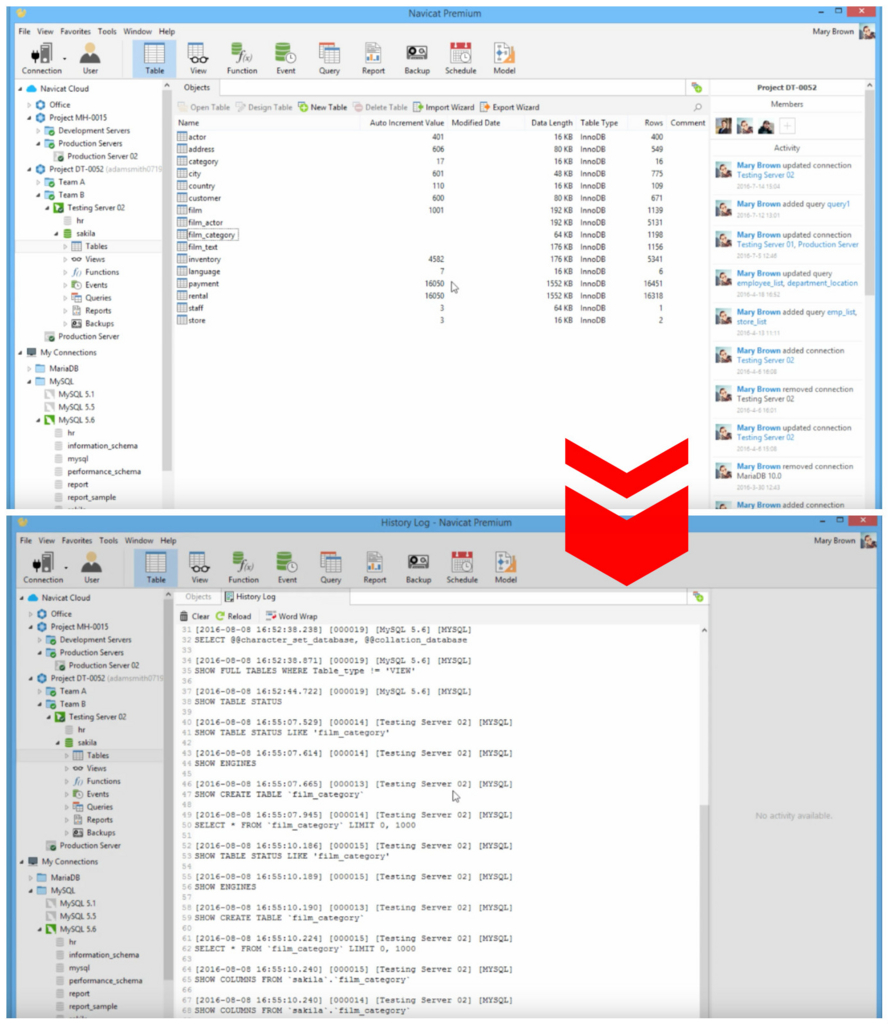Image resolution: width=888 pixels, height=1024 pixels.
Task: Select information_schema in the upper tree
Action: tap(96, 446)
